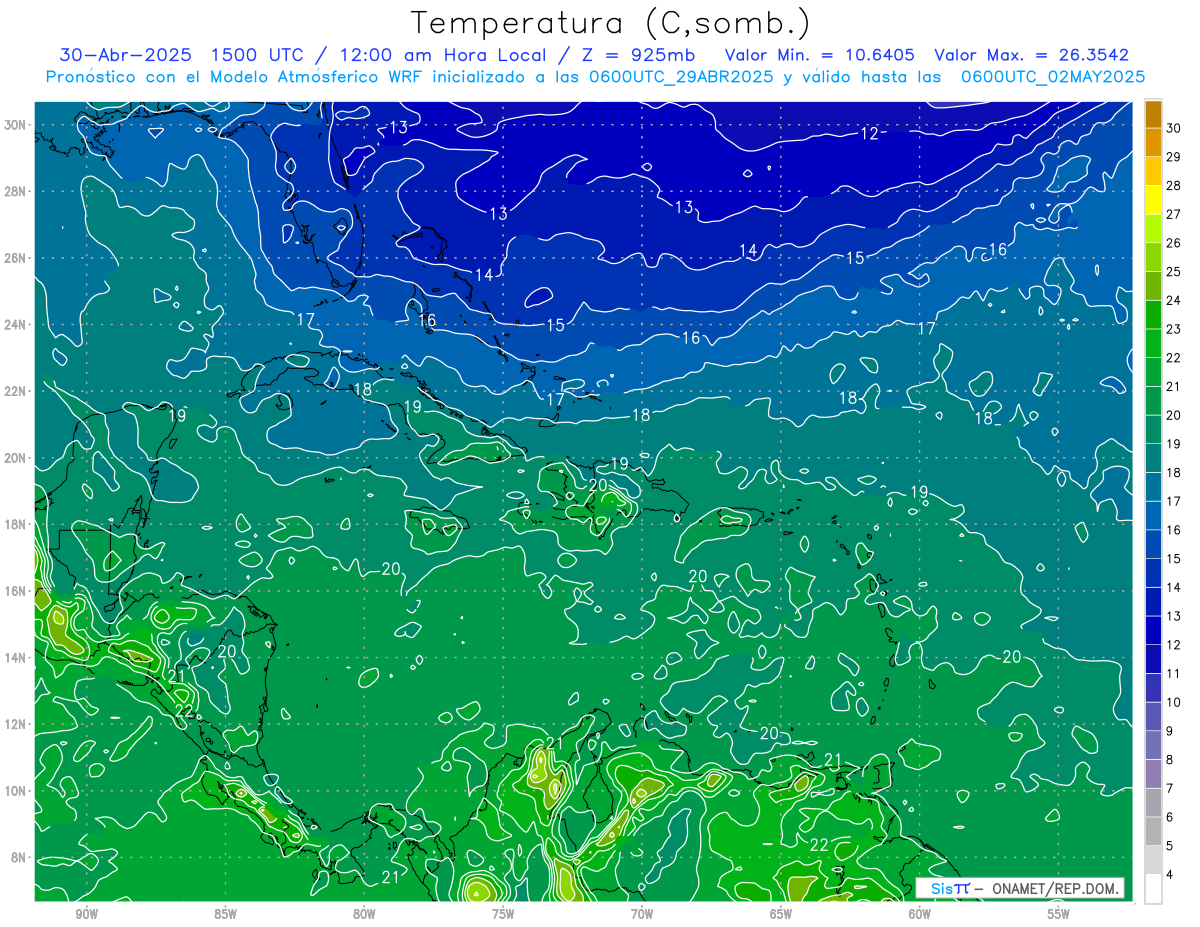The height and width of the screenshot is (927, 1200).
Task: Click the 80W longitude axis label
Action: (x=364, y=914)
